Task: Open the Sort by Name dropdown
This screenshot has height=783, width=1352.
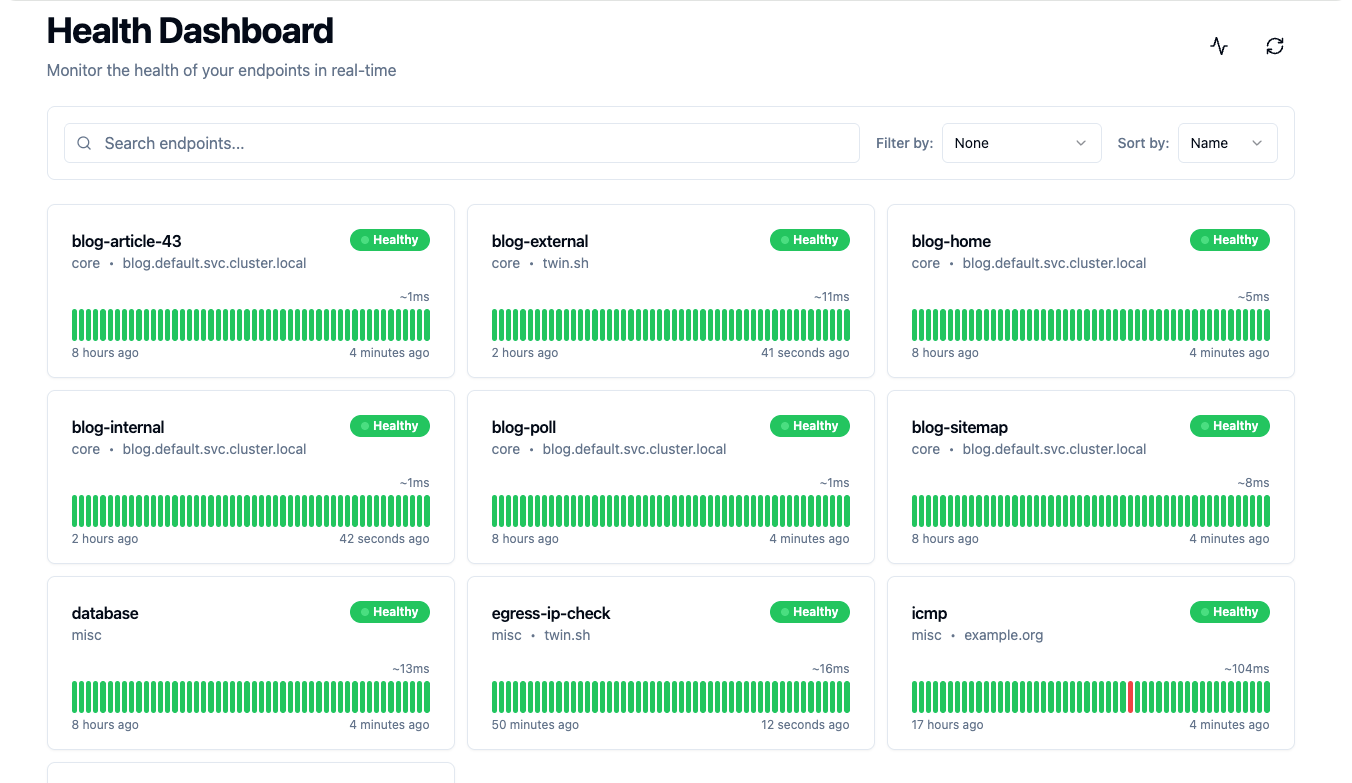Action: pyautogui.click(x=1227, y=143)
